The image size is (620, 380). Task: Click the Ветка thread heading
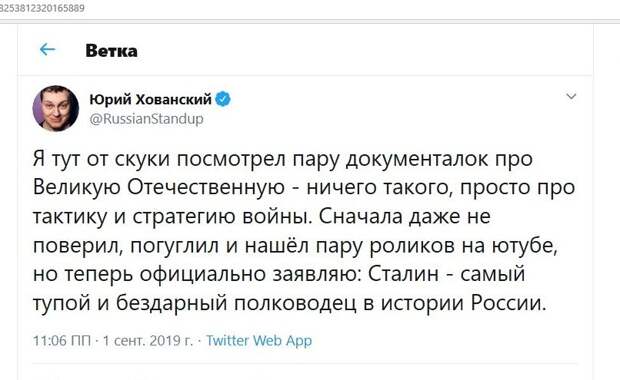pos(112,51)
